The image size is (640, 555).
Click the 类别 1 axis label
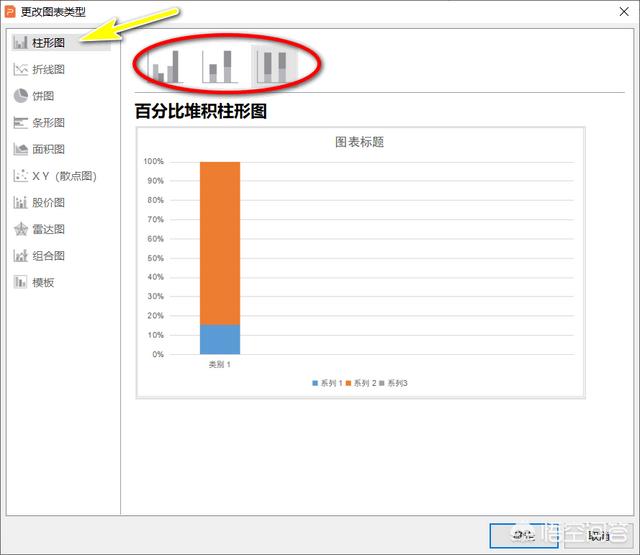[220, 364]
